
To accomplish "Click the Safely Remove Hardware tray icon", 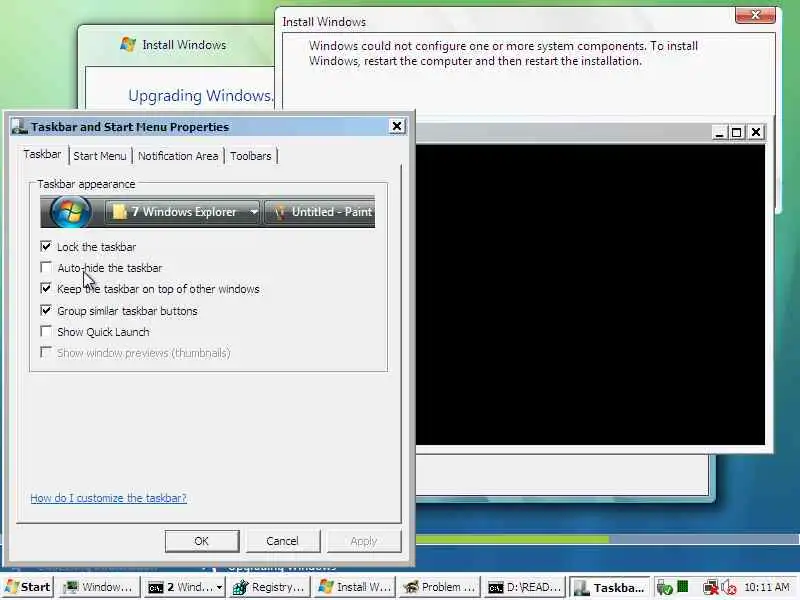I will tap(665, 588).
